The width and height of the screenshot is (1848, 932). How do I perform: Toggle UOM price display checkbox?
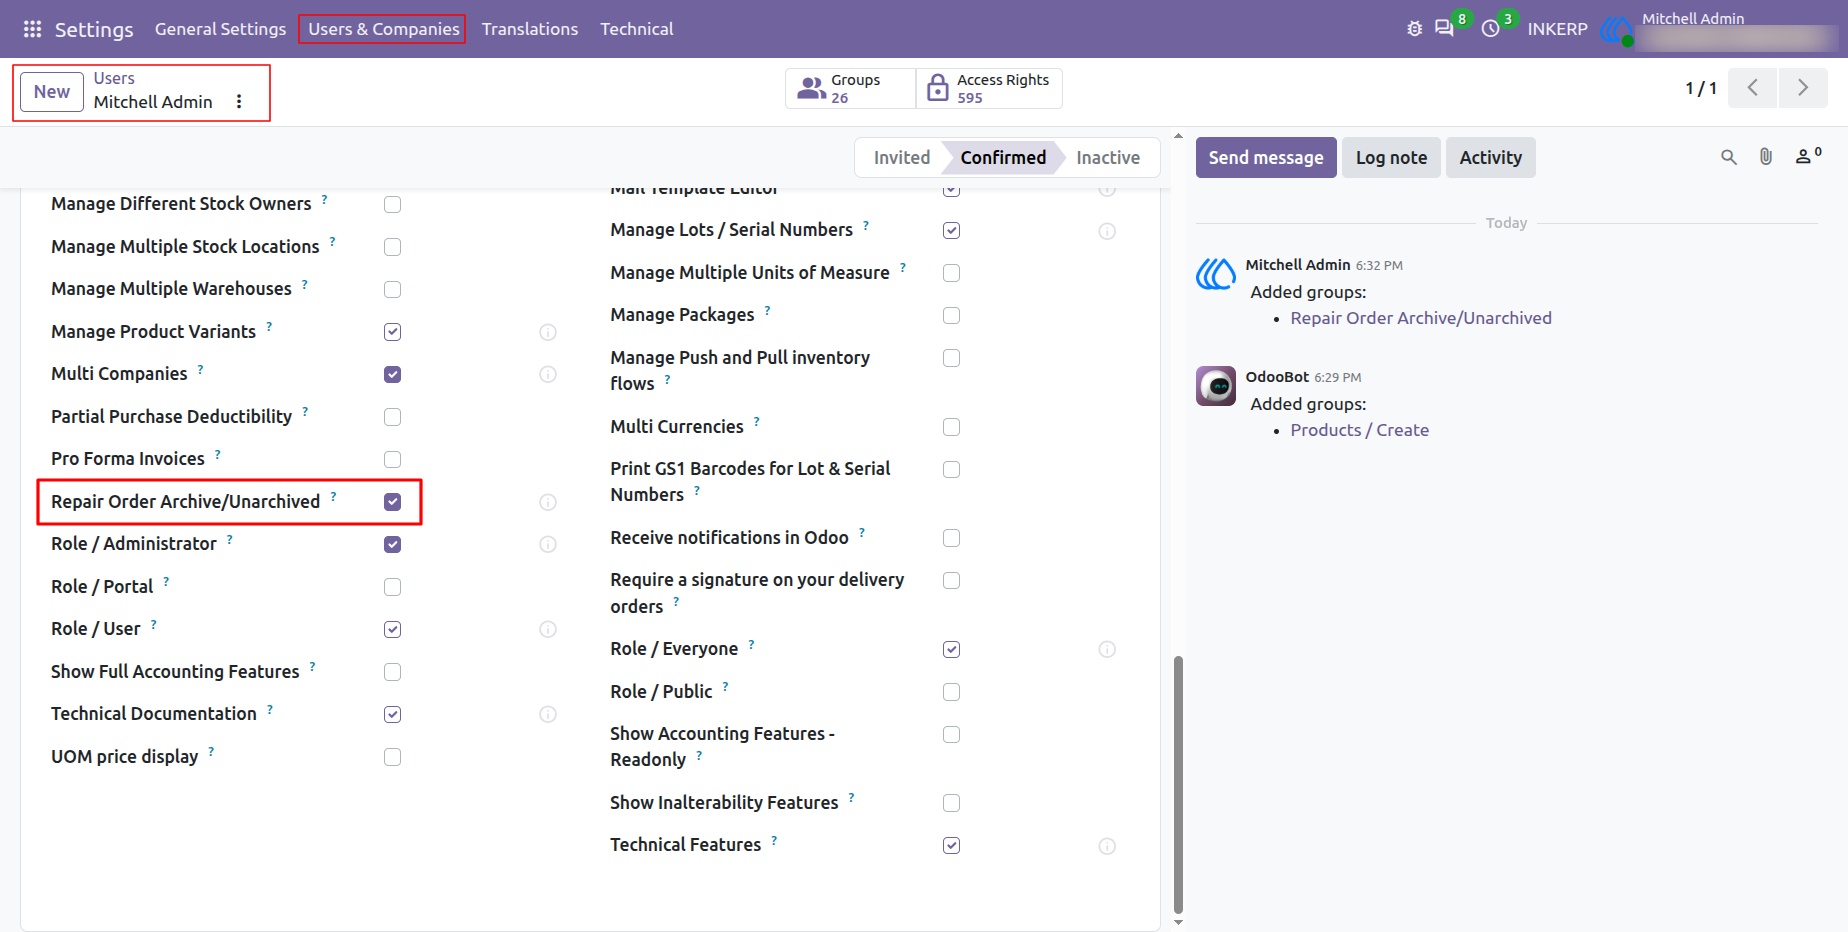point(392,757)
